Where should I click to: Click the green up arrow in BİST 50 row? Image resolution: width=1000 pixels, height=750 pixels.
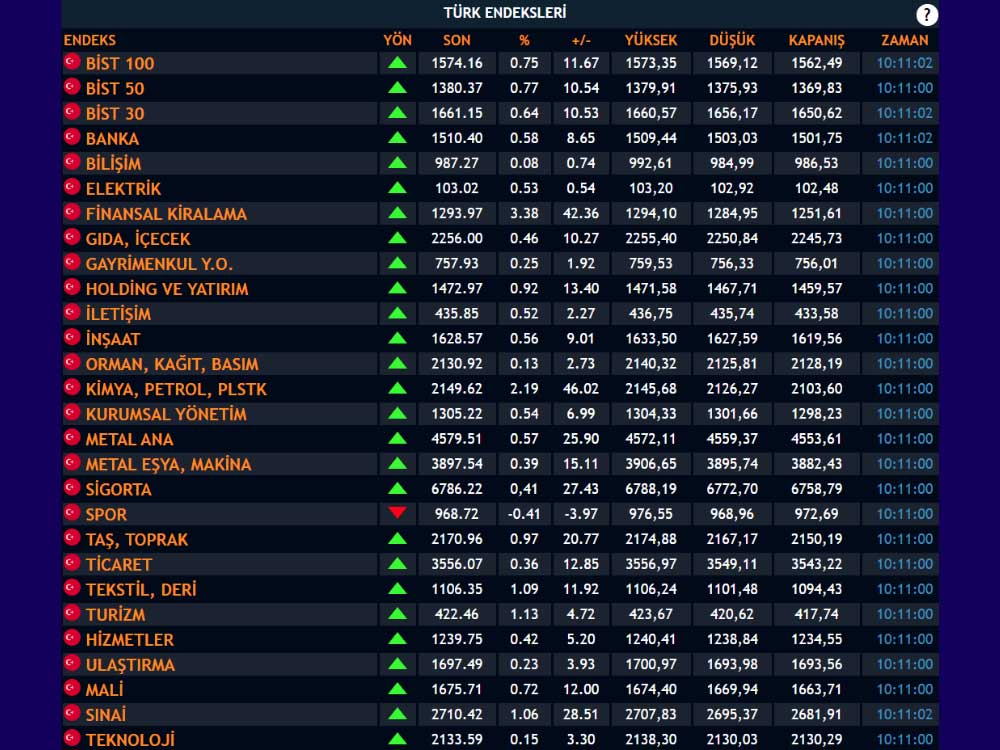(x=397, y=87)
